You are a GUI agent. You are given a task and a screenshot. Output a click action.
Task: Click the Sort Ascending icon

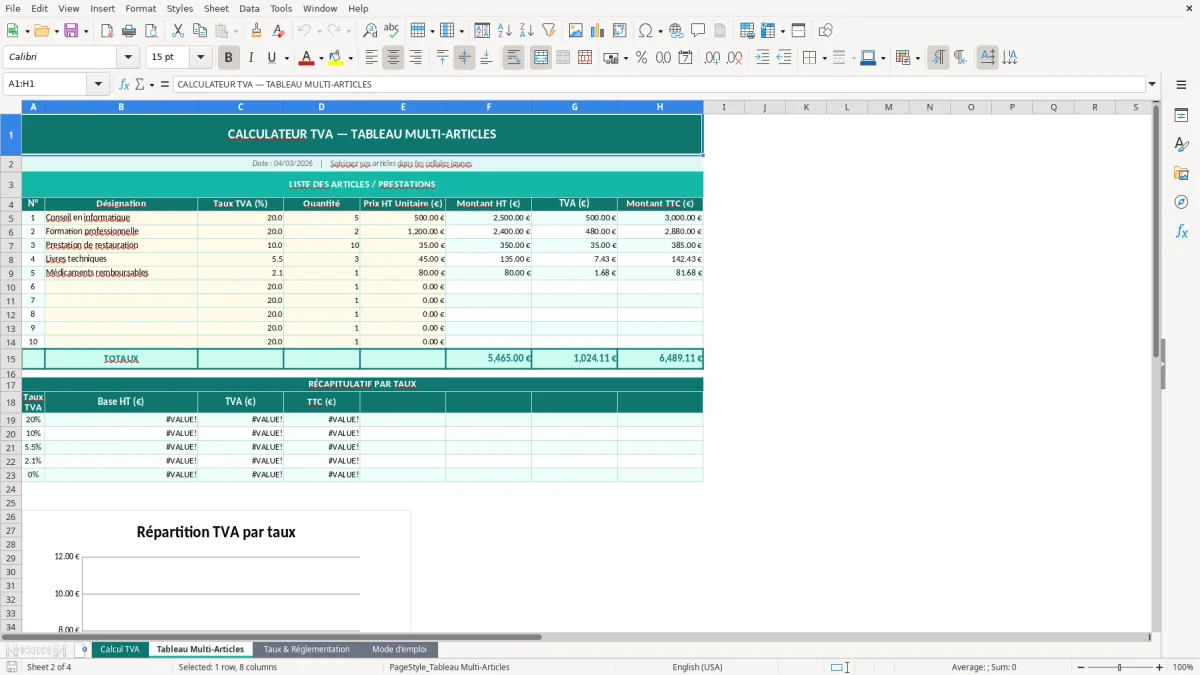505,31
